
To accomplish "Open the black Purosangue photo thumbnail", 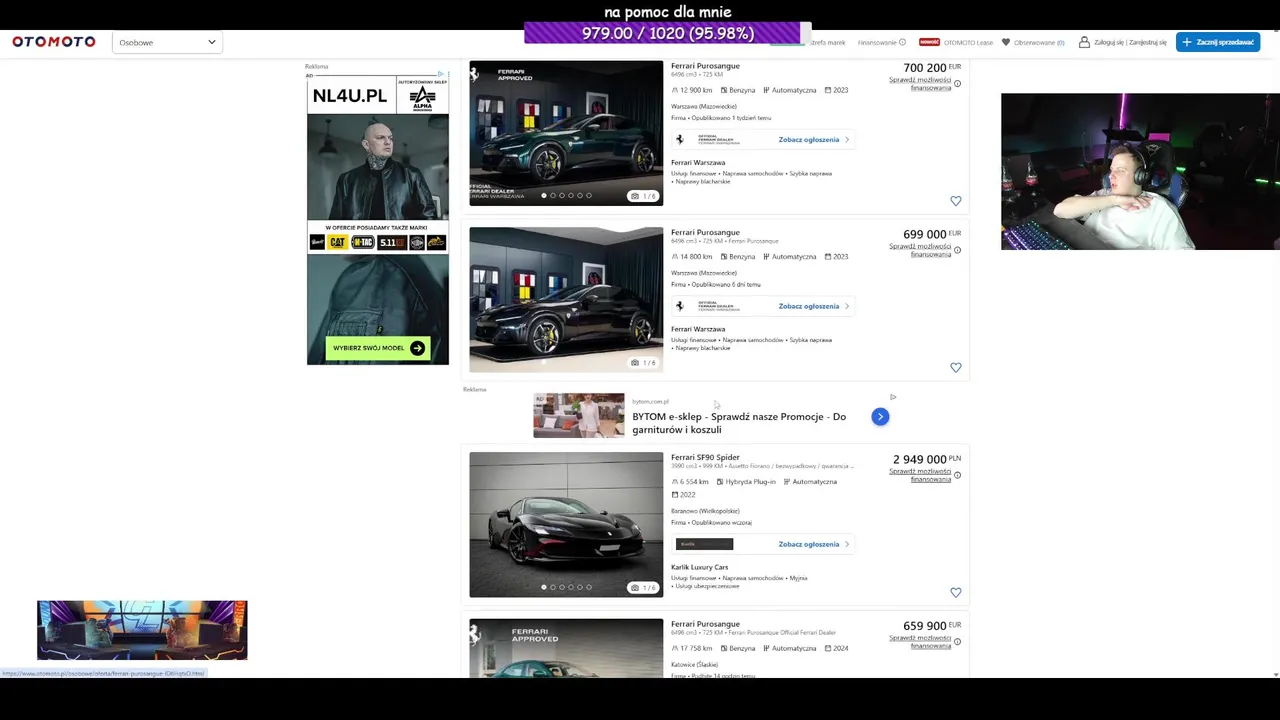I will point(566,299).
